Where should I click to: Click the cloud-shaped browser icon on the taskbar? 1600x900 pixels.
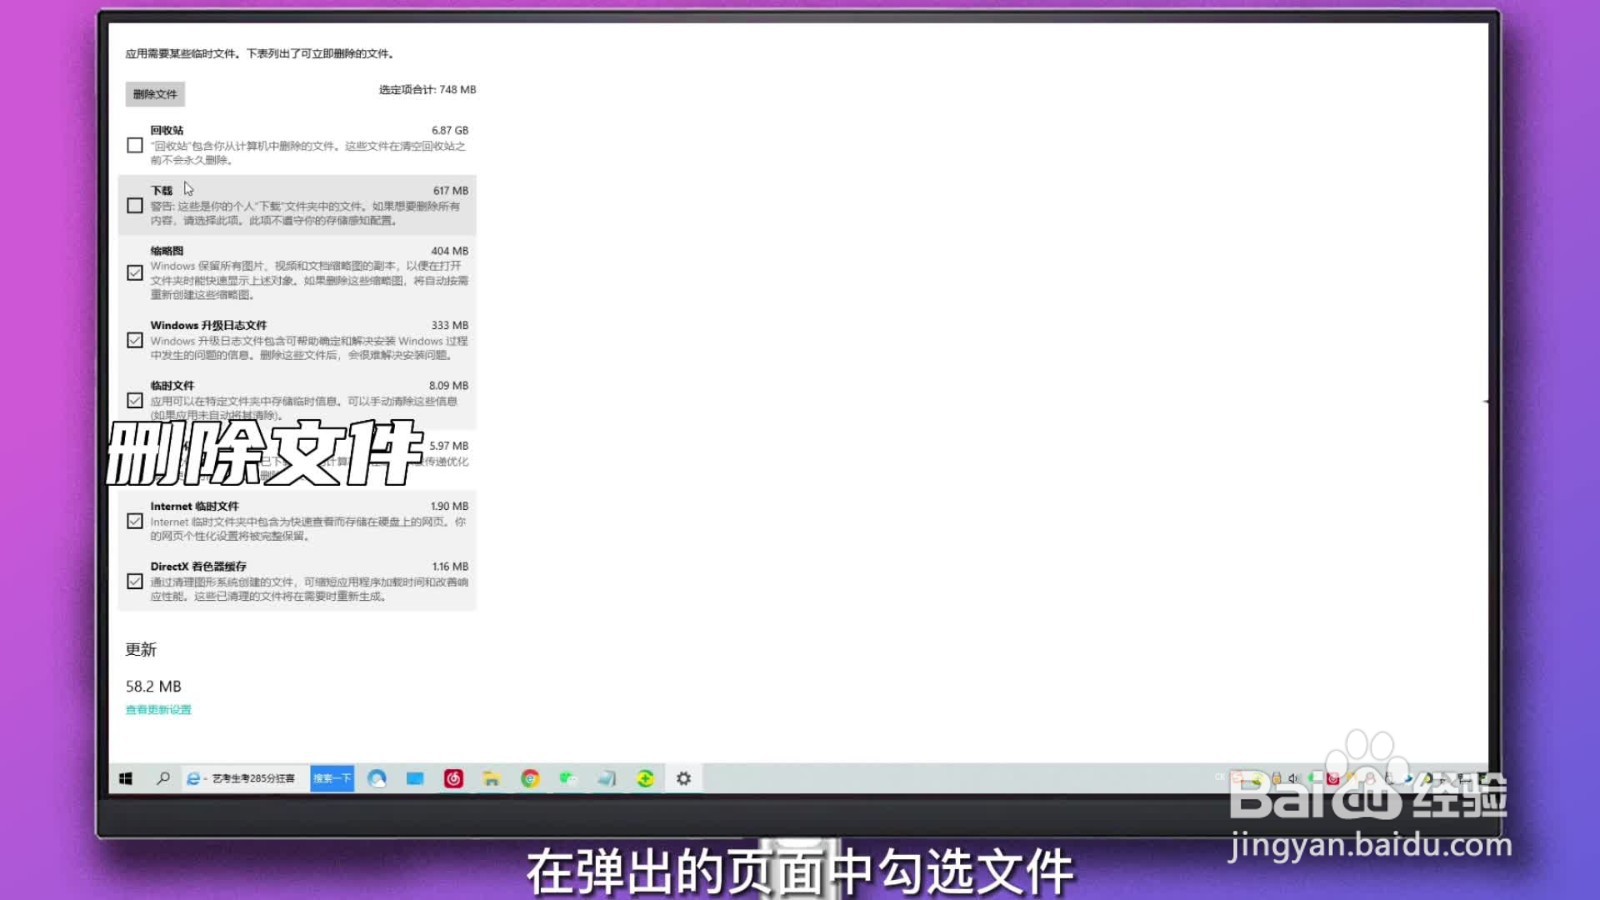(377, 778)
